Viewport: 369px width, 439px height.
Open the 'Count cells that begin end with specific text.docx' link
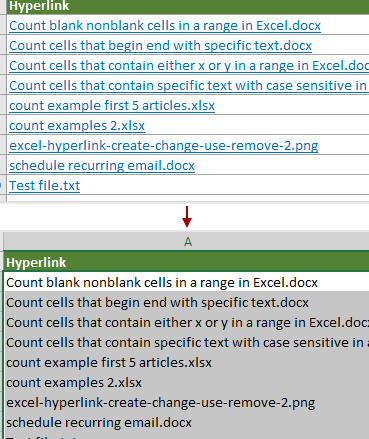click(160, 46)
